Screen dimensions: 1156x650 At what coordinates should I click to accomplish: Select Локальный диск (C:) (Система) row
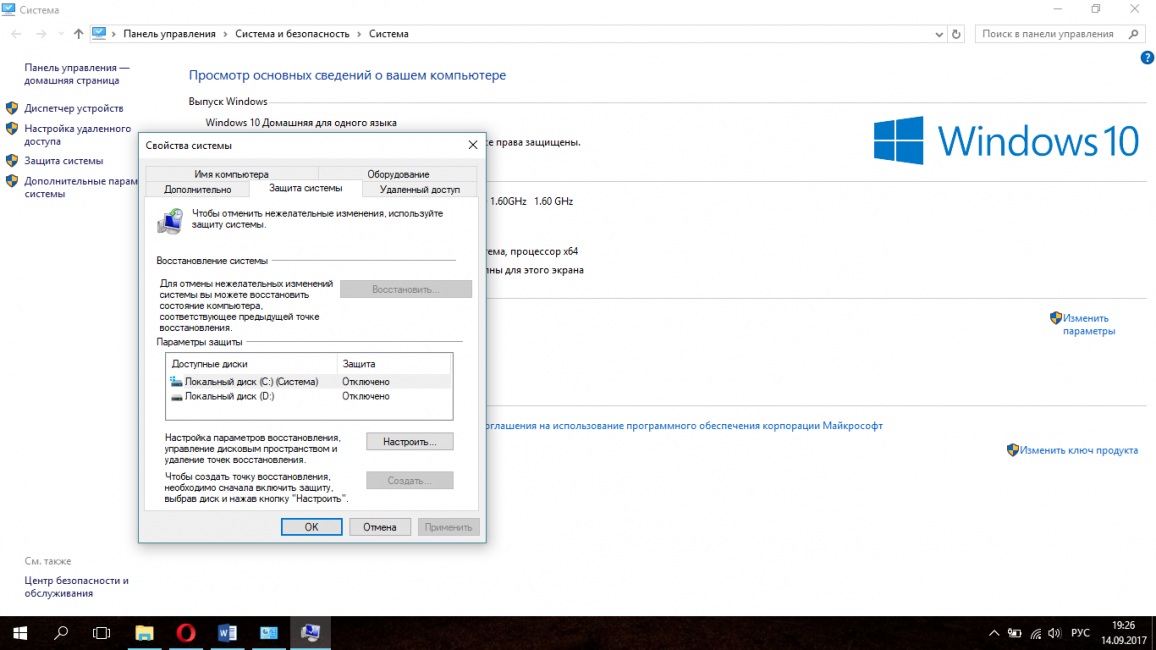309,382
